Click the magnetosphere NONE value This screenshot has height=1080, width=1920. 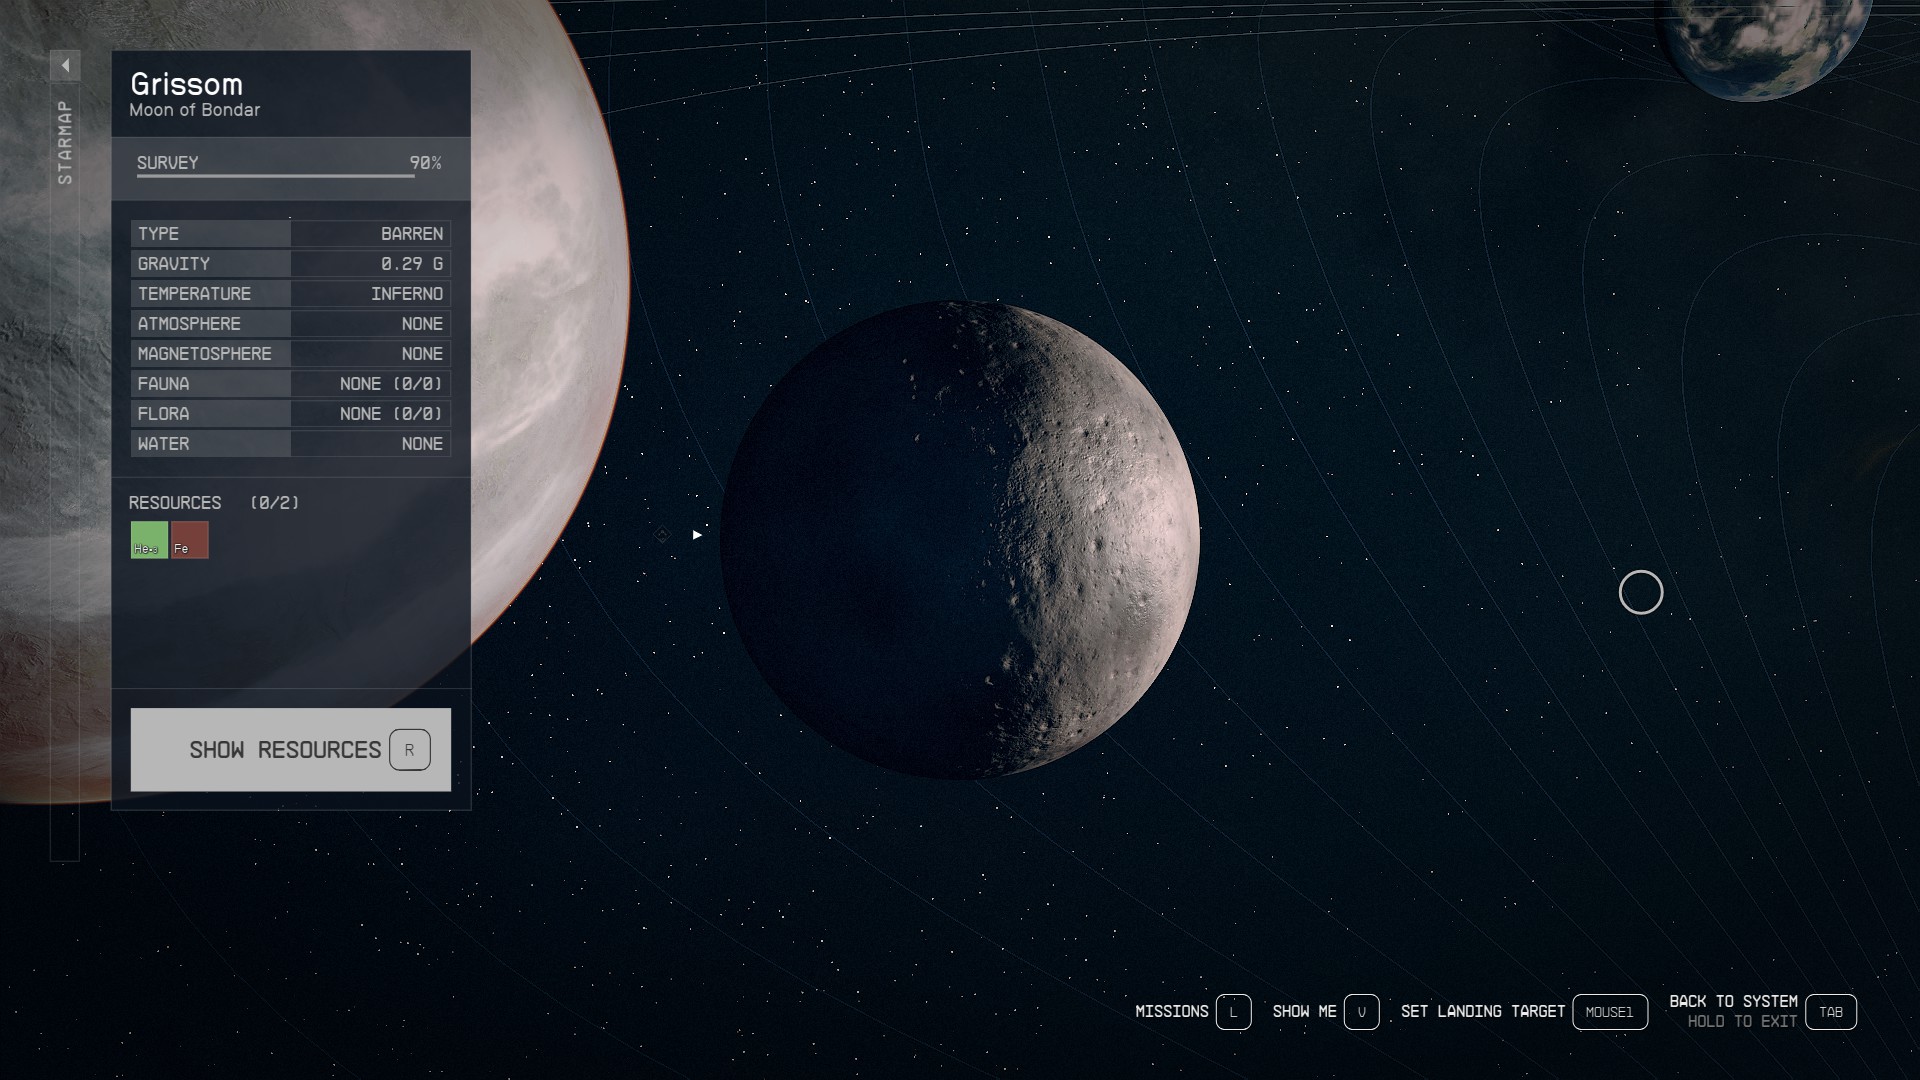coord(422,354)
